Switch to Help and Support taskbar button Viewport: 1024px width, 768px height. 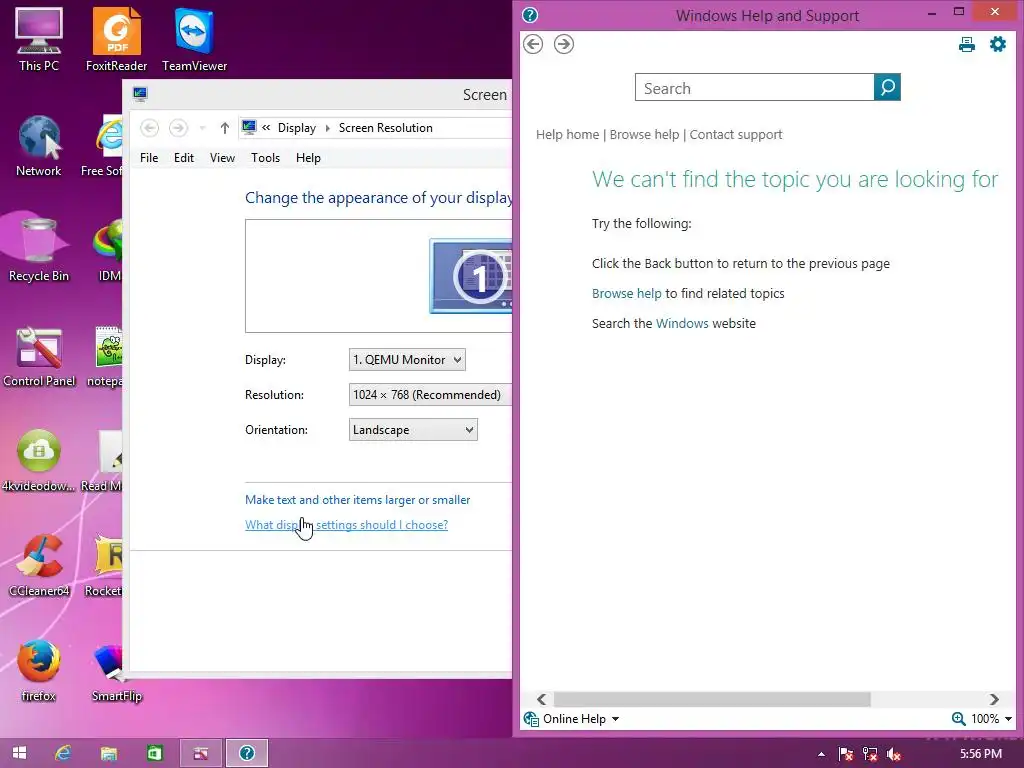[x=247, y=753]
